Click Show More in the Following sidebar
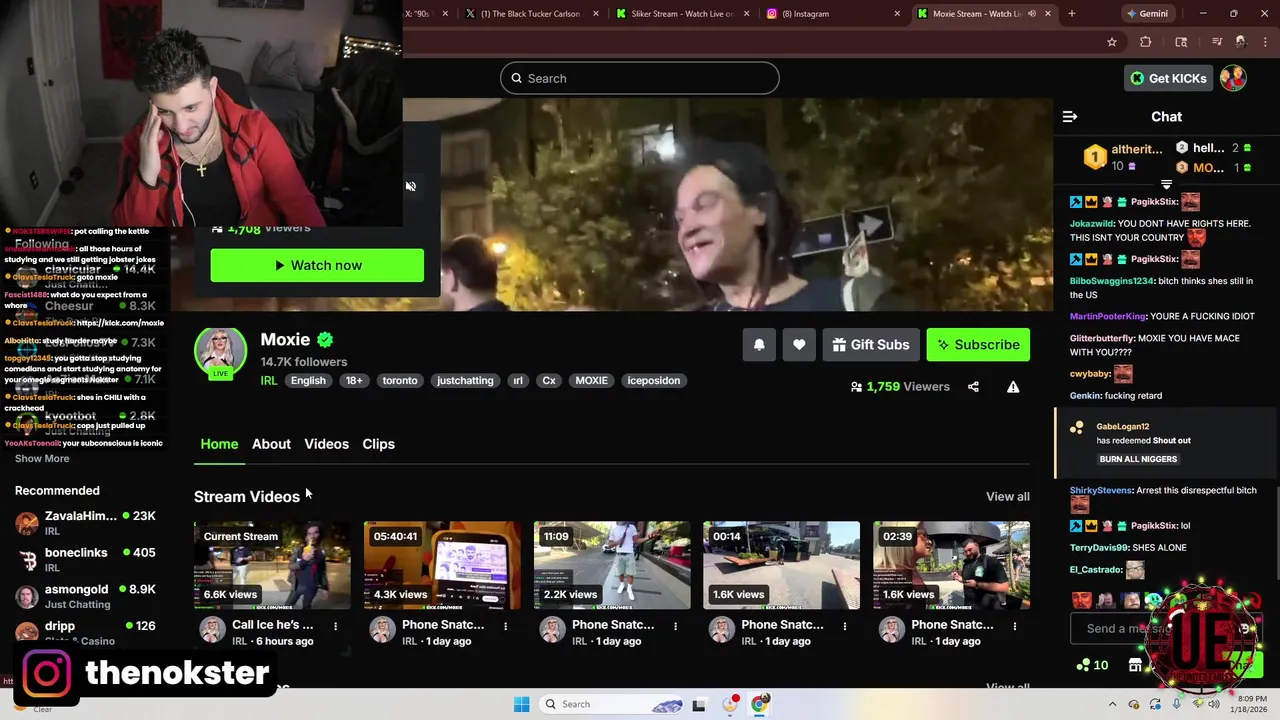Viewport: 1280px width, 720px height. point(42,458)
